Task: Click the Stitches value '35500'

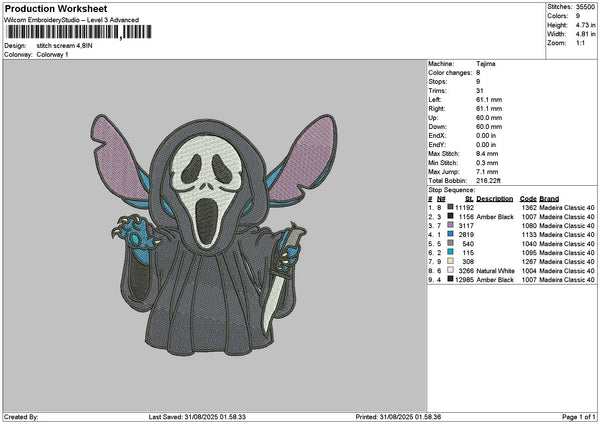Action: tap(585, 7)
